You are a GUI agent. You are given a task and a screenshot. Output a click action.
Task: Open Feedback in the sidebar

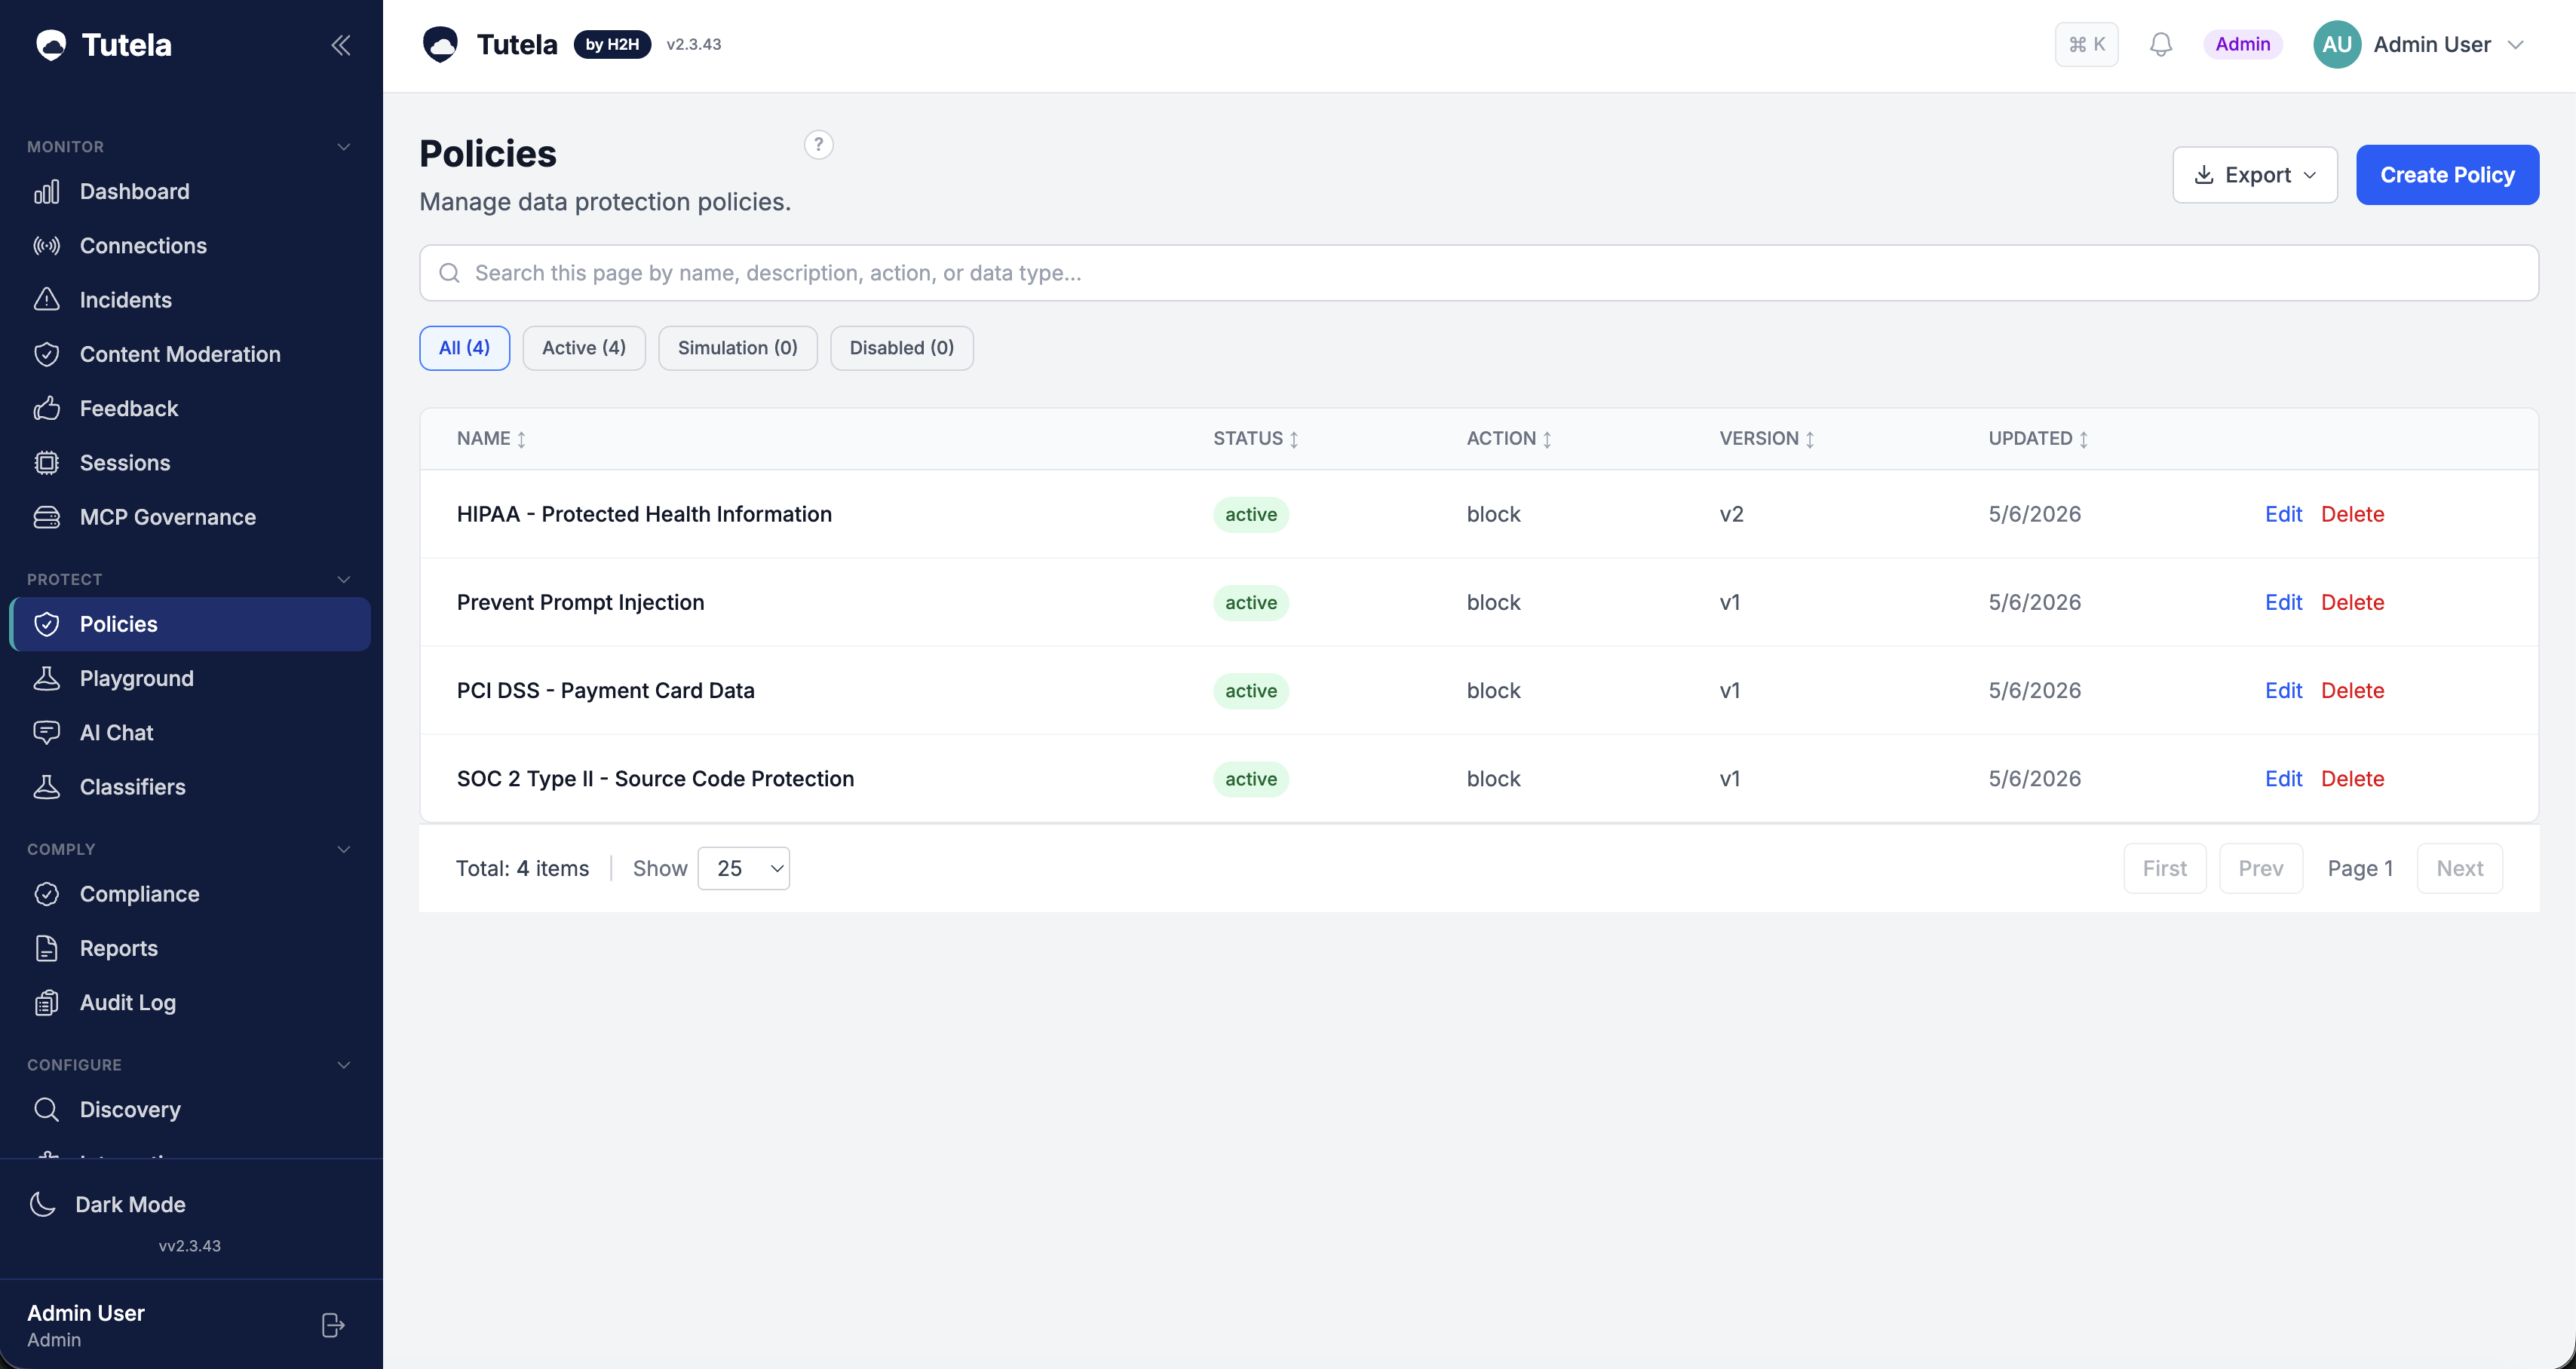click(x=190, y=408)
